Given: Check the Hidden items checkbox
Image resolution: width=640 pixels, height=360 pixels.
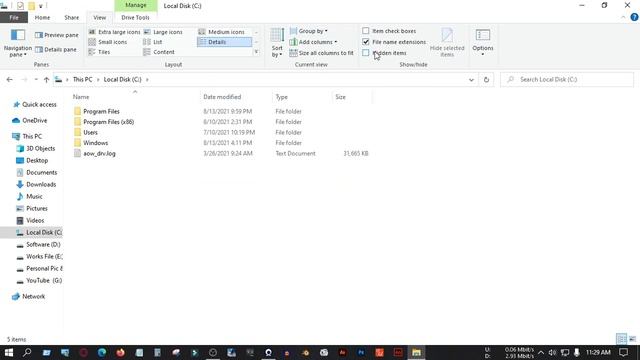Looking at the screenshot, I should [366, 53].
